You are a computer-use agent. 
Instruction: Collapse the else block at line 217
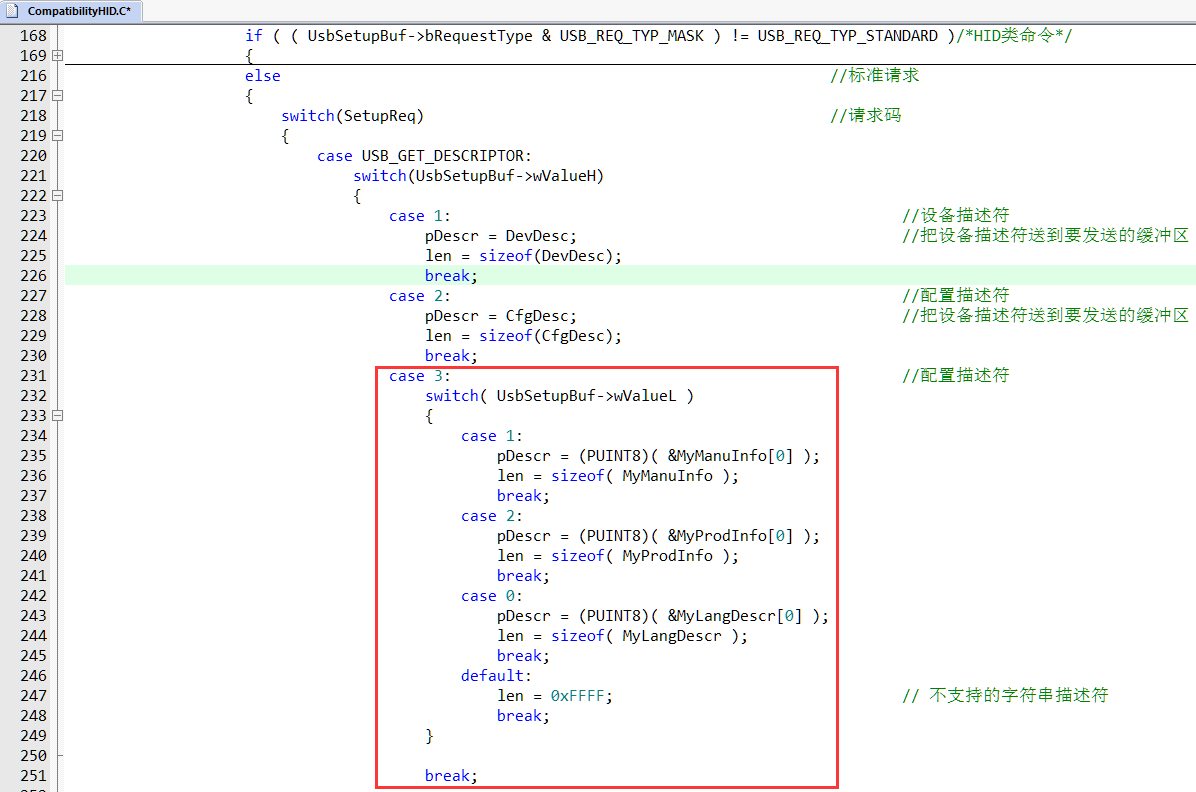pyautogui.click(x=57, y=96)
